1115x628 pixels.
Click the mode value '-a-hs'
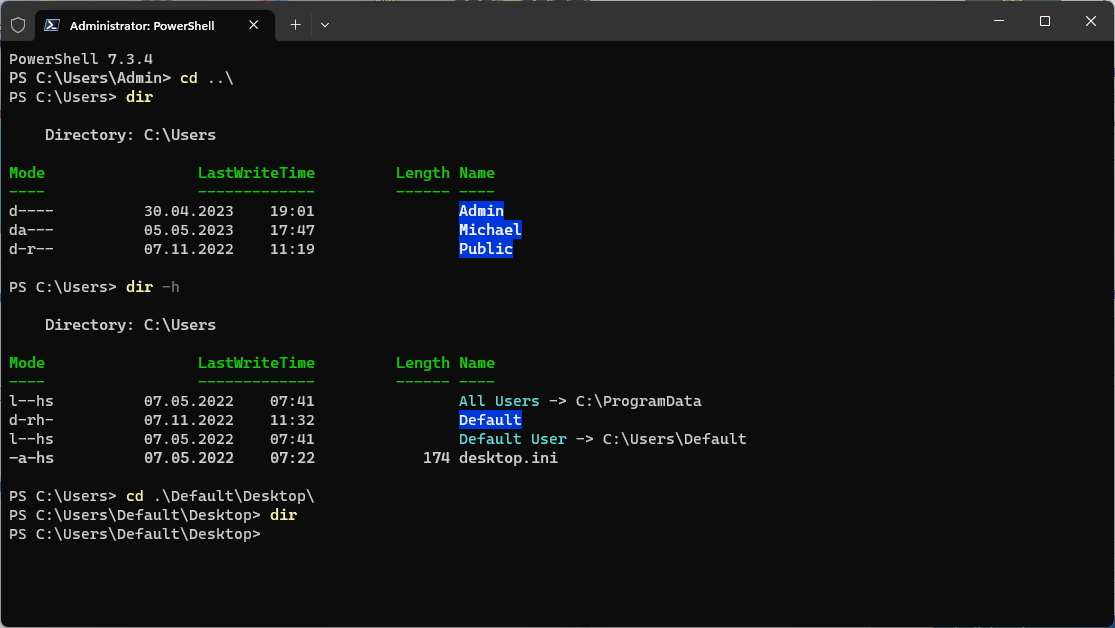[31, 458]
